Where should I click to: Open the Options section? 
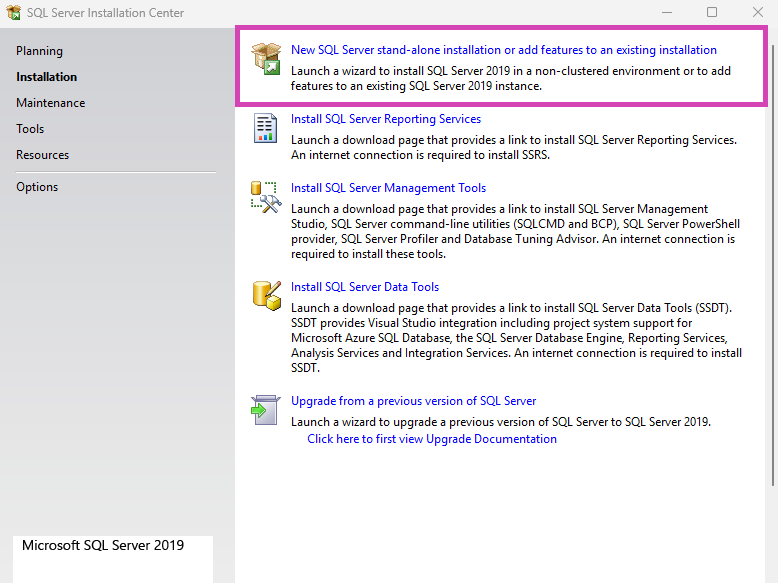tap(37, 187)
